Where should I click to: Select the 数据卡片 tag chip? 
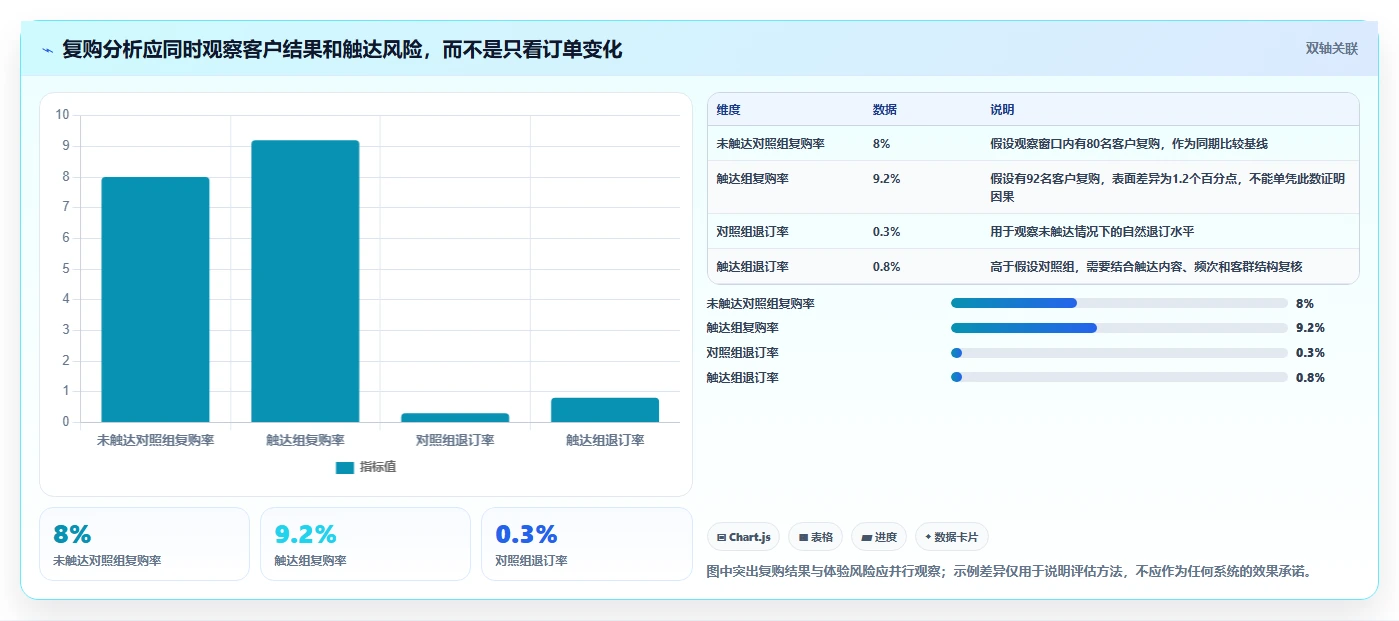[x=952, y=537]
